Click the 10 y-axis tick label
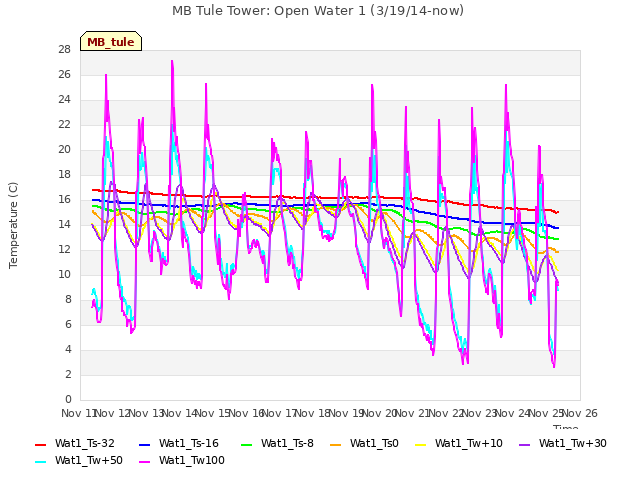The image size is (640, 480). pos(65,275)
